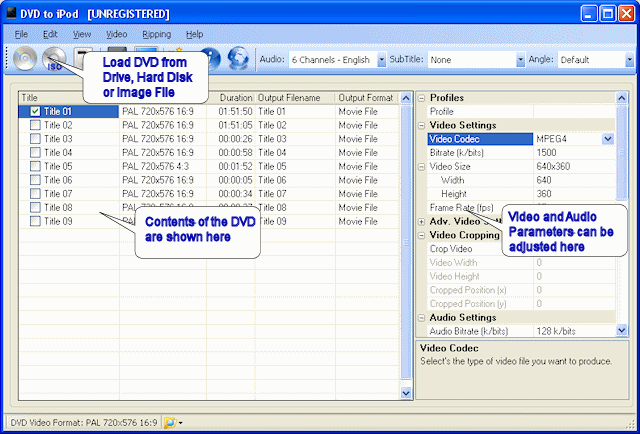
Task: Open the File menu
Action: coord(21,34)
